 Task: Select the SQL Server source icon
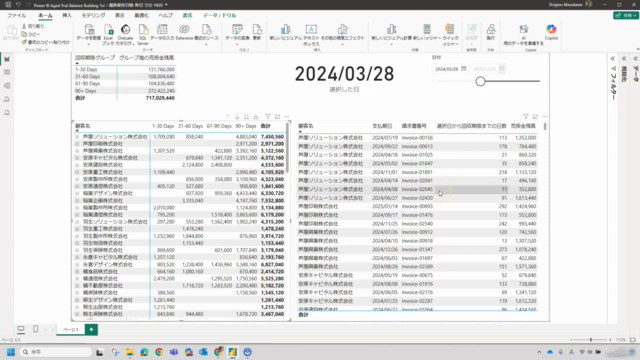pyautogui.click(x=143, y=30)
